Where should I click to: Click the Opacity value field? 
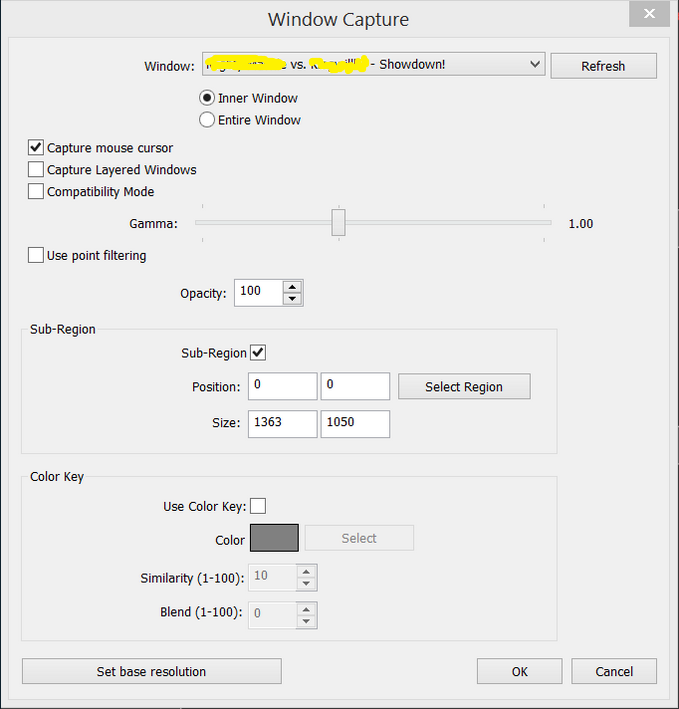point(259,293)
